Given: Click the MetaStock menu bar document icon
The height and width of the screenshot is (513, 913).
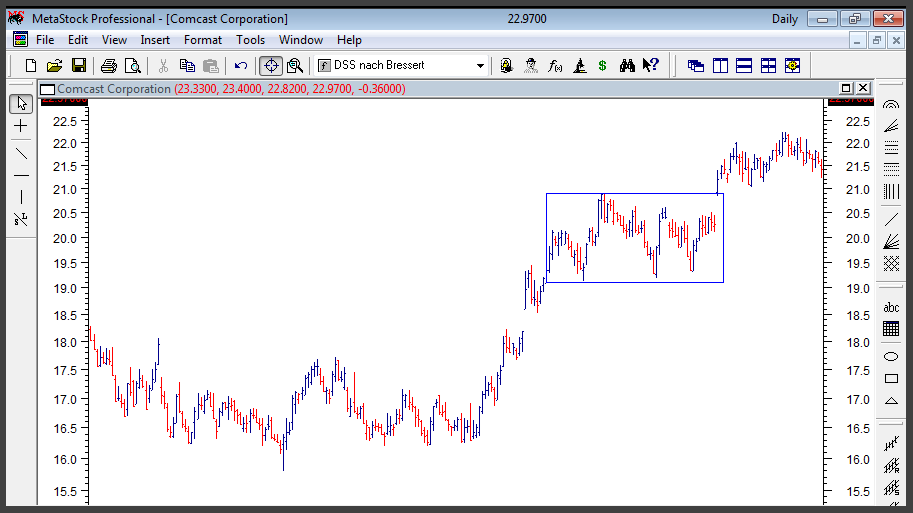Looking at the screenshot, I should (x=20, y=40).
